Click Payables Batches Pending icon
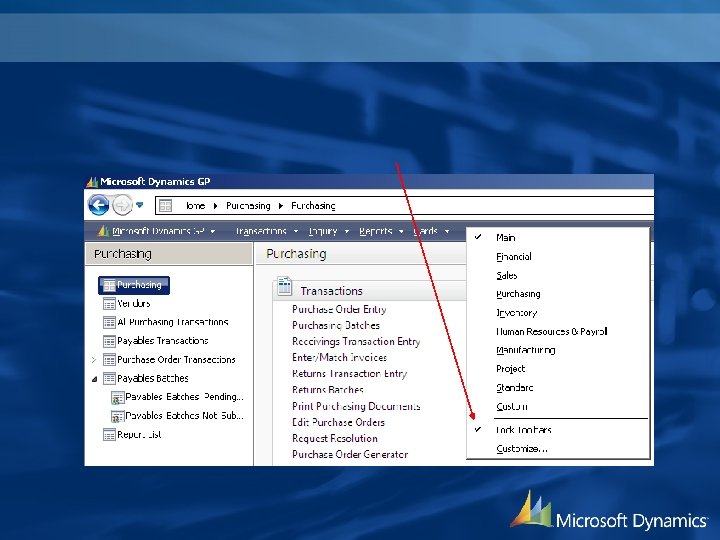 tap(118, 398)
